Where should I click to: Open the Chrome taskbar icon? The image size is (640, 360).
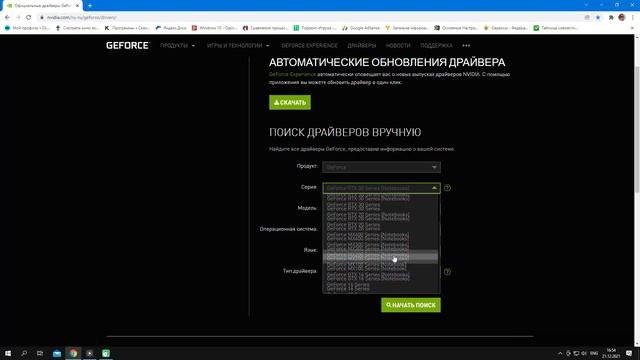73,353
